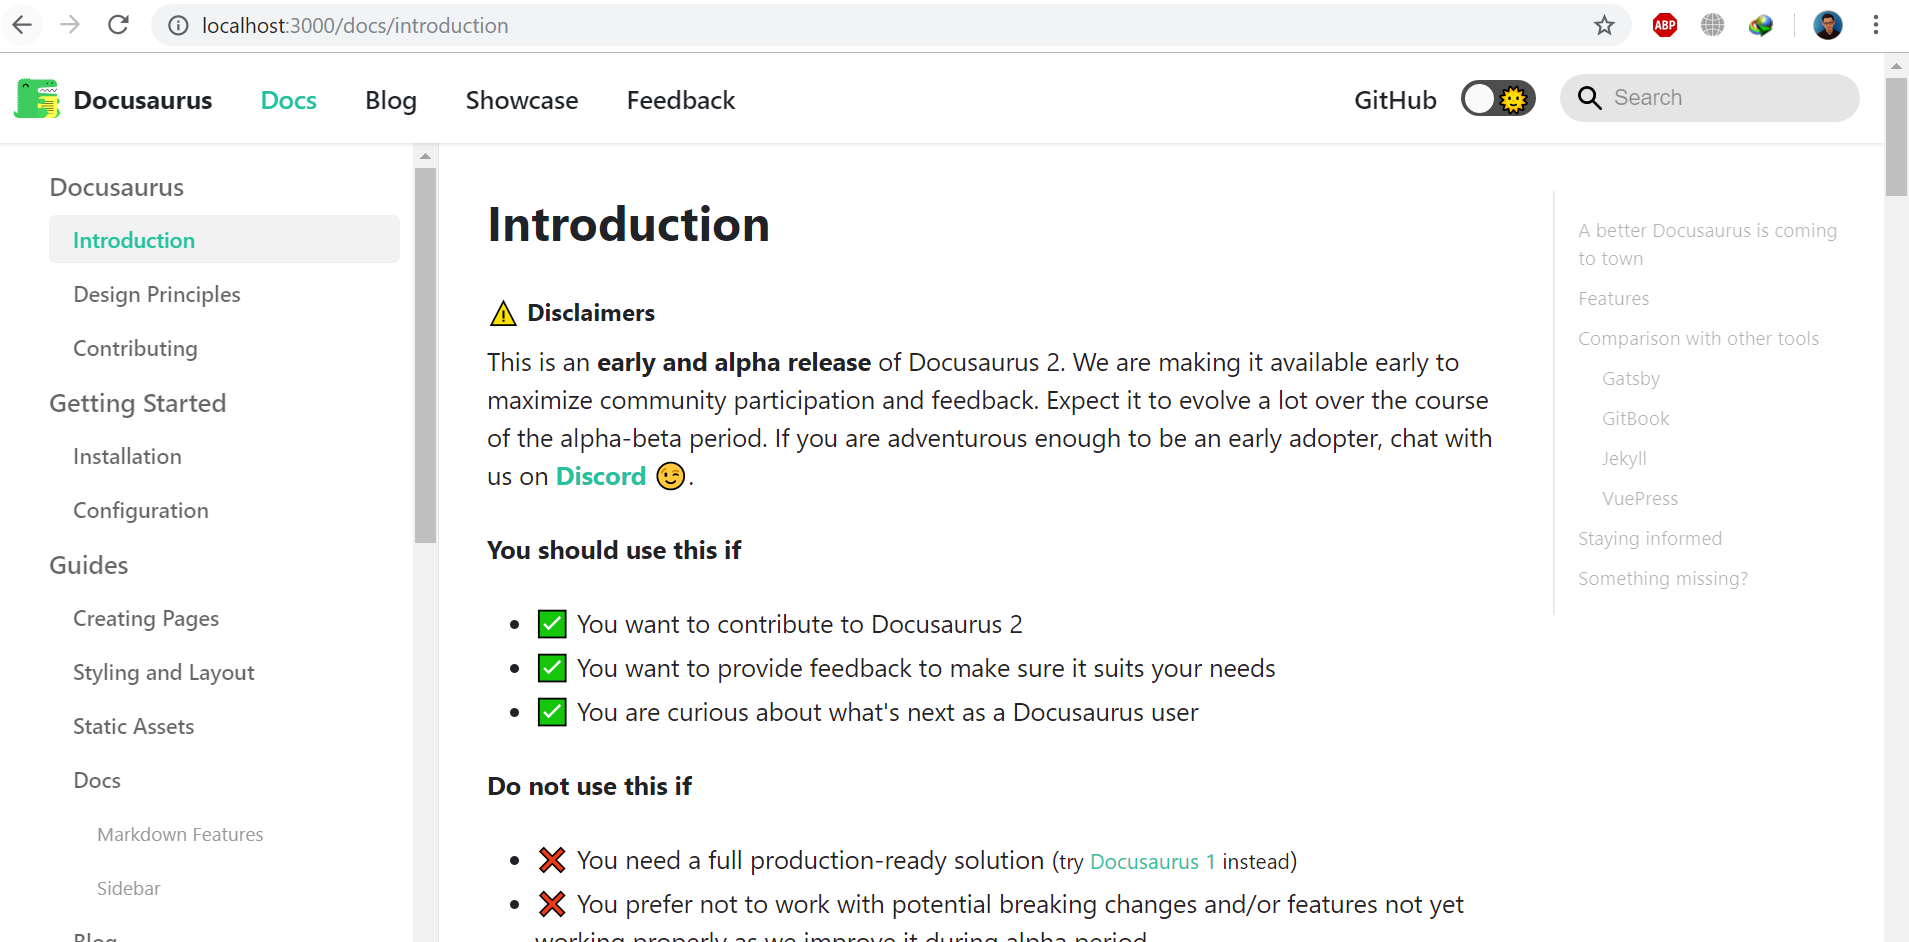Focus the Search input field
1909x942 pixels.
(x=1710, y=98)
